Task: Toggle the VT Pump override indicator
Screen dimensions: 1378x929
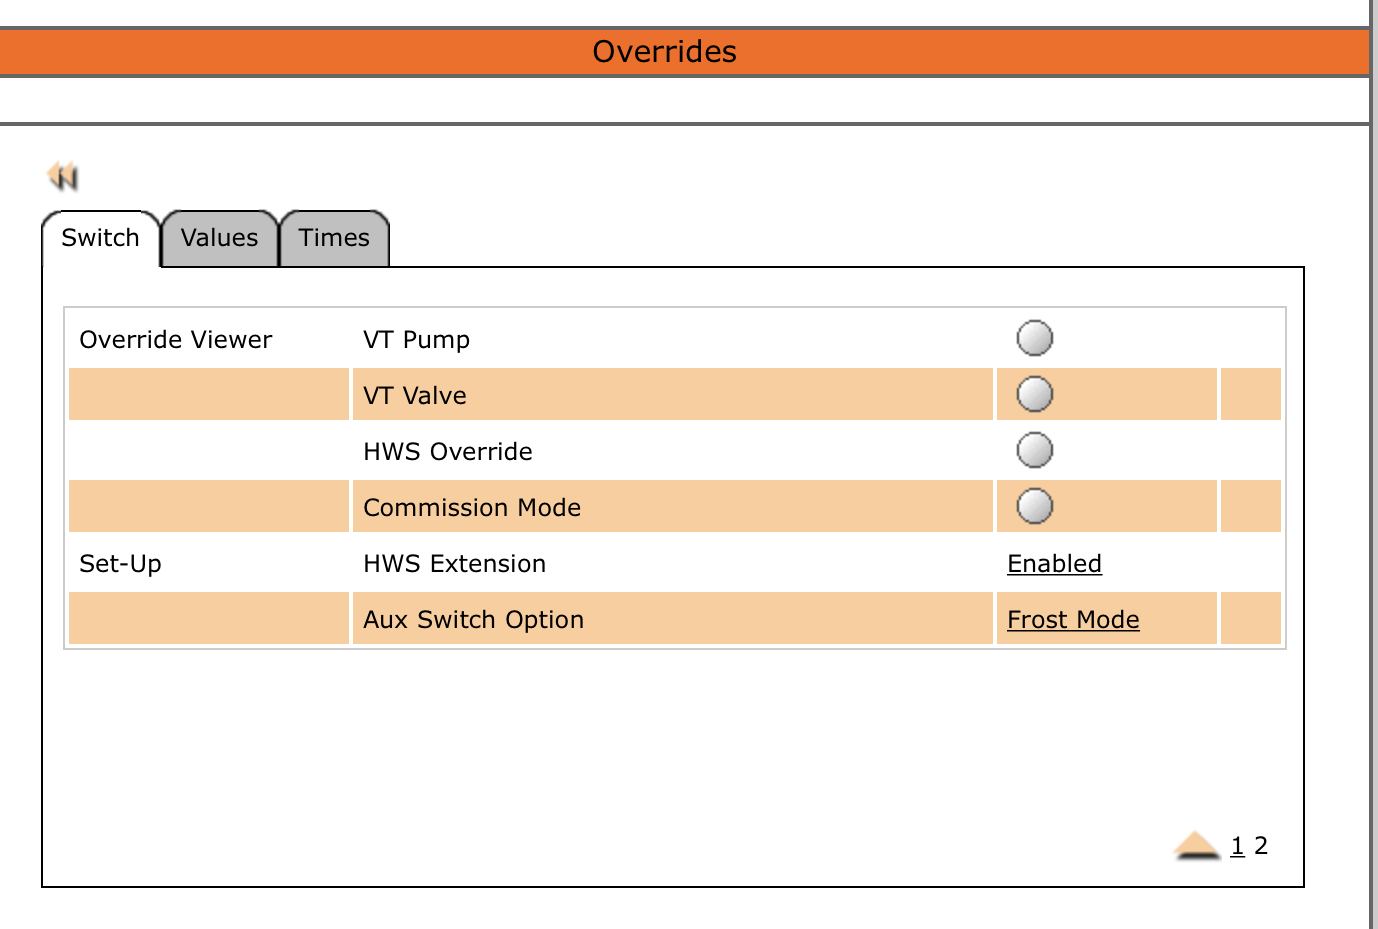Action: pyautogui.click(x=1034, y=338)
